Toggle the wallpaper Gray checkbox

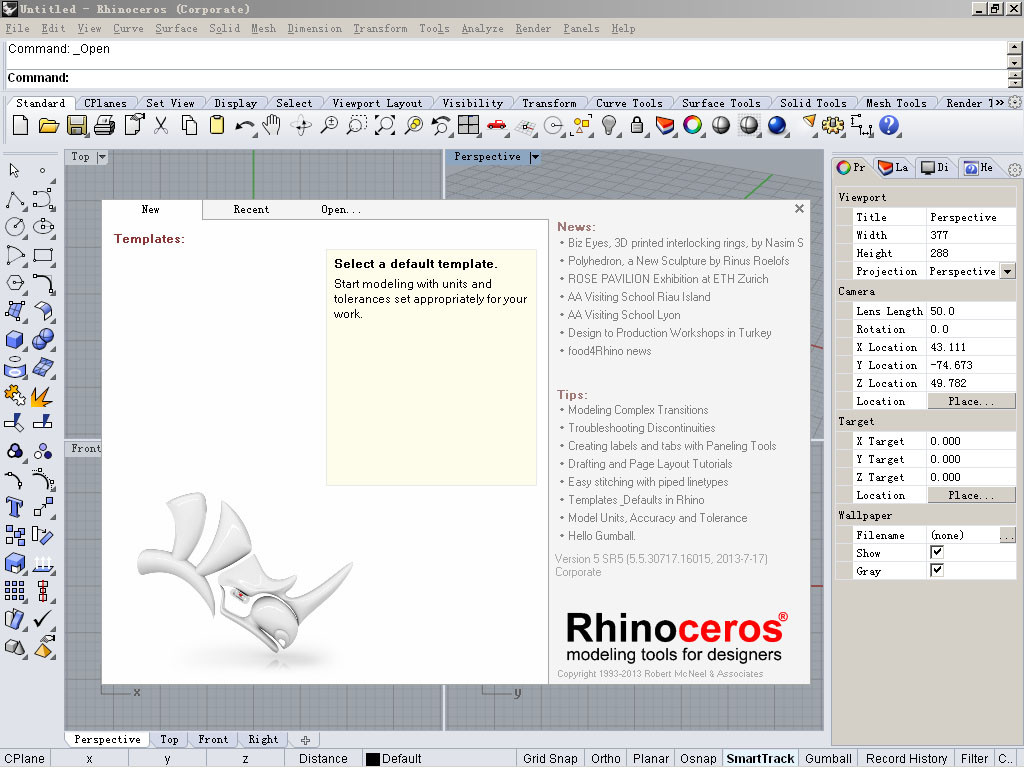[x=937, y=570]
